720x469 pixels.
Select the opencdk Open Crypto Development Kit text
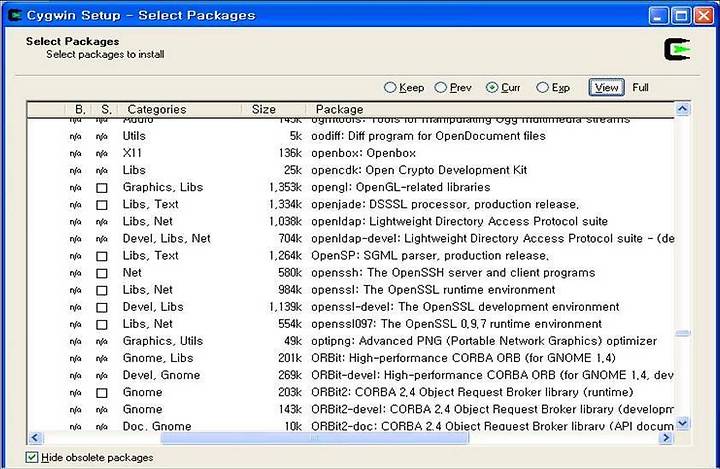(419, 170)
